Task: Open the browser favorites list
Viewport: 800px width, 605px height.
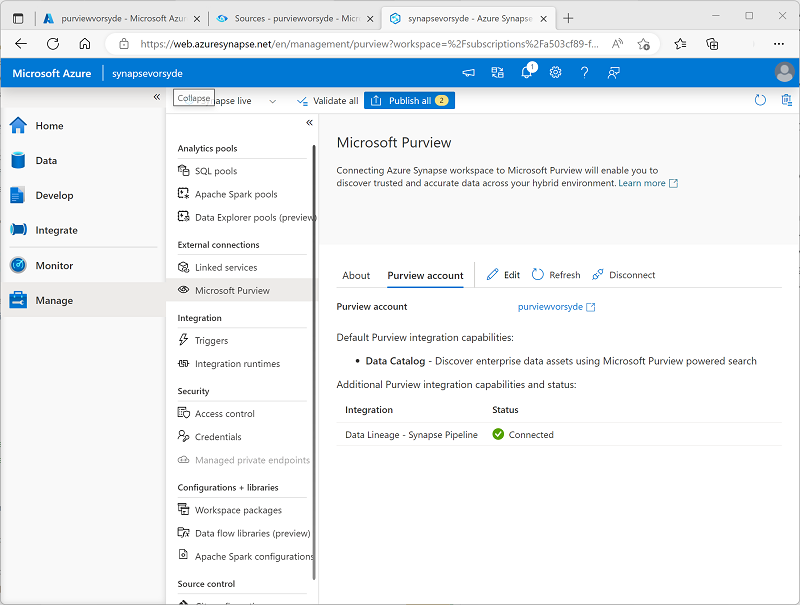Action: coord(680,44)
